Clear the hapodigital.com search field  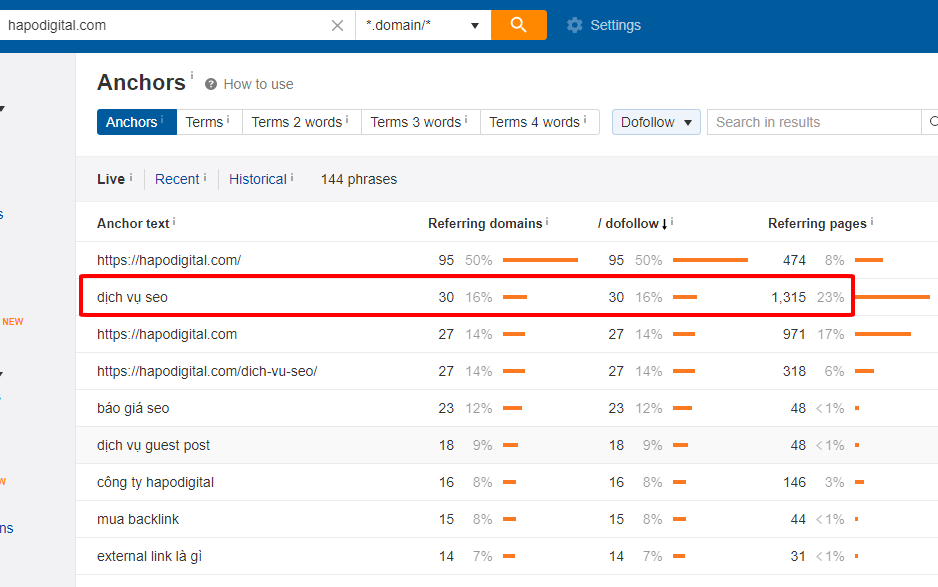click(337, 25)
